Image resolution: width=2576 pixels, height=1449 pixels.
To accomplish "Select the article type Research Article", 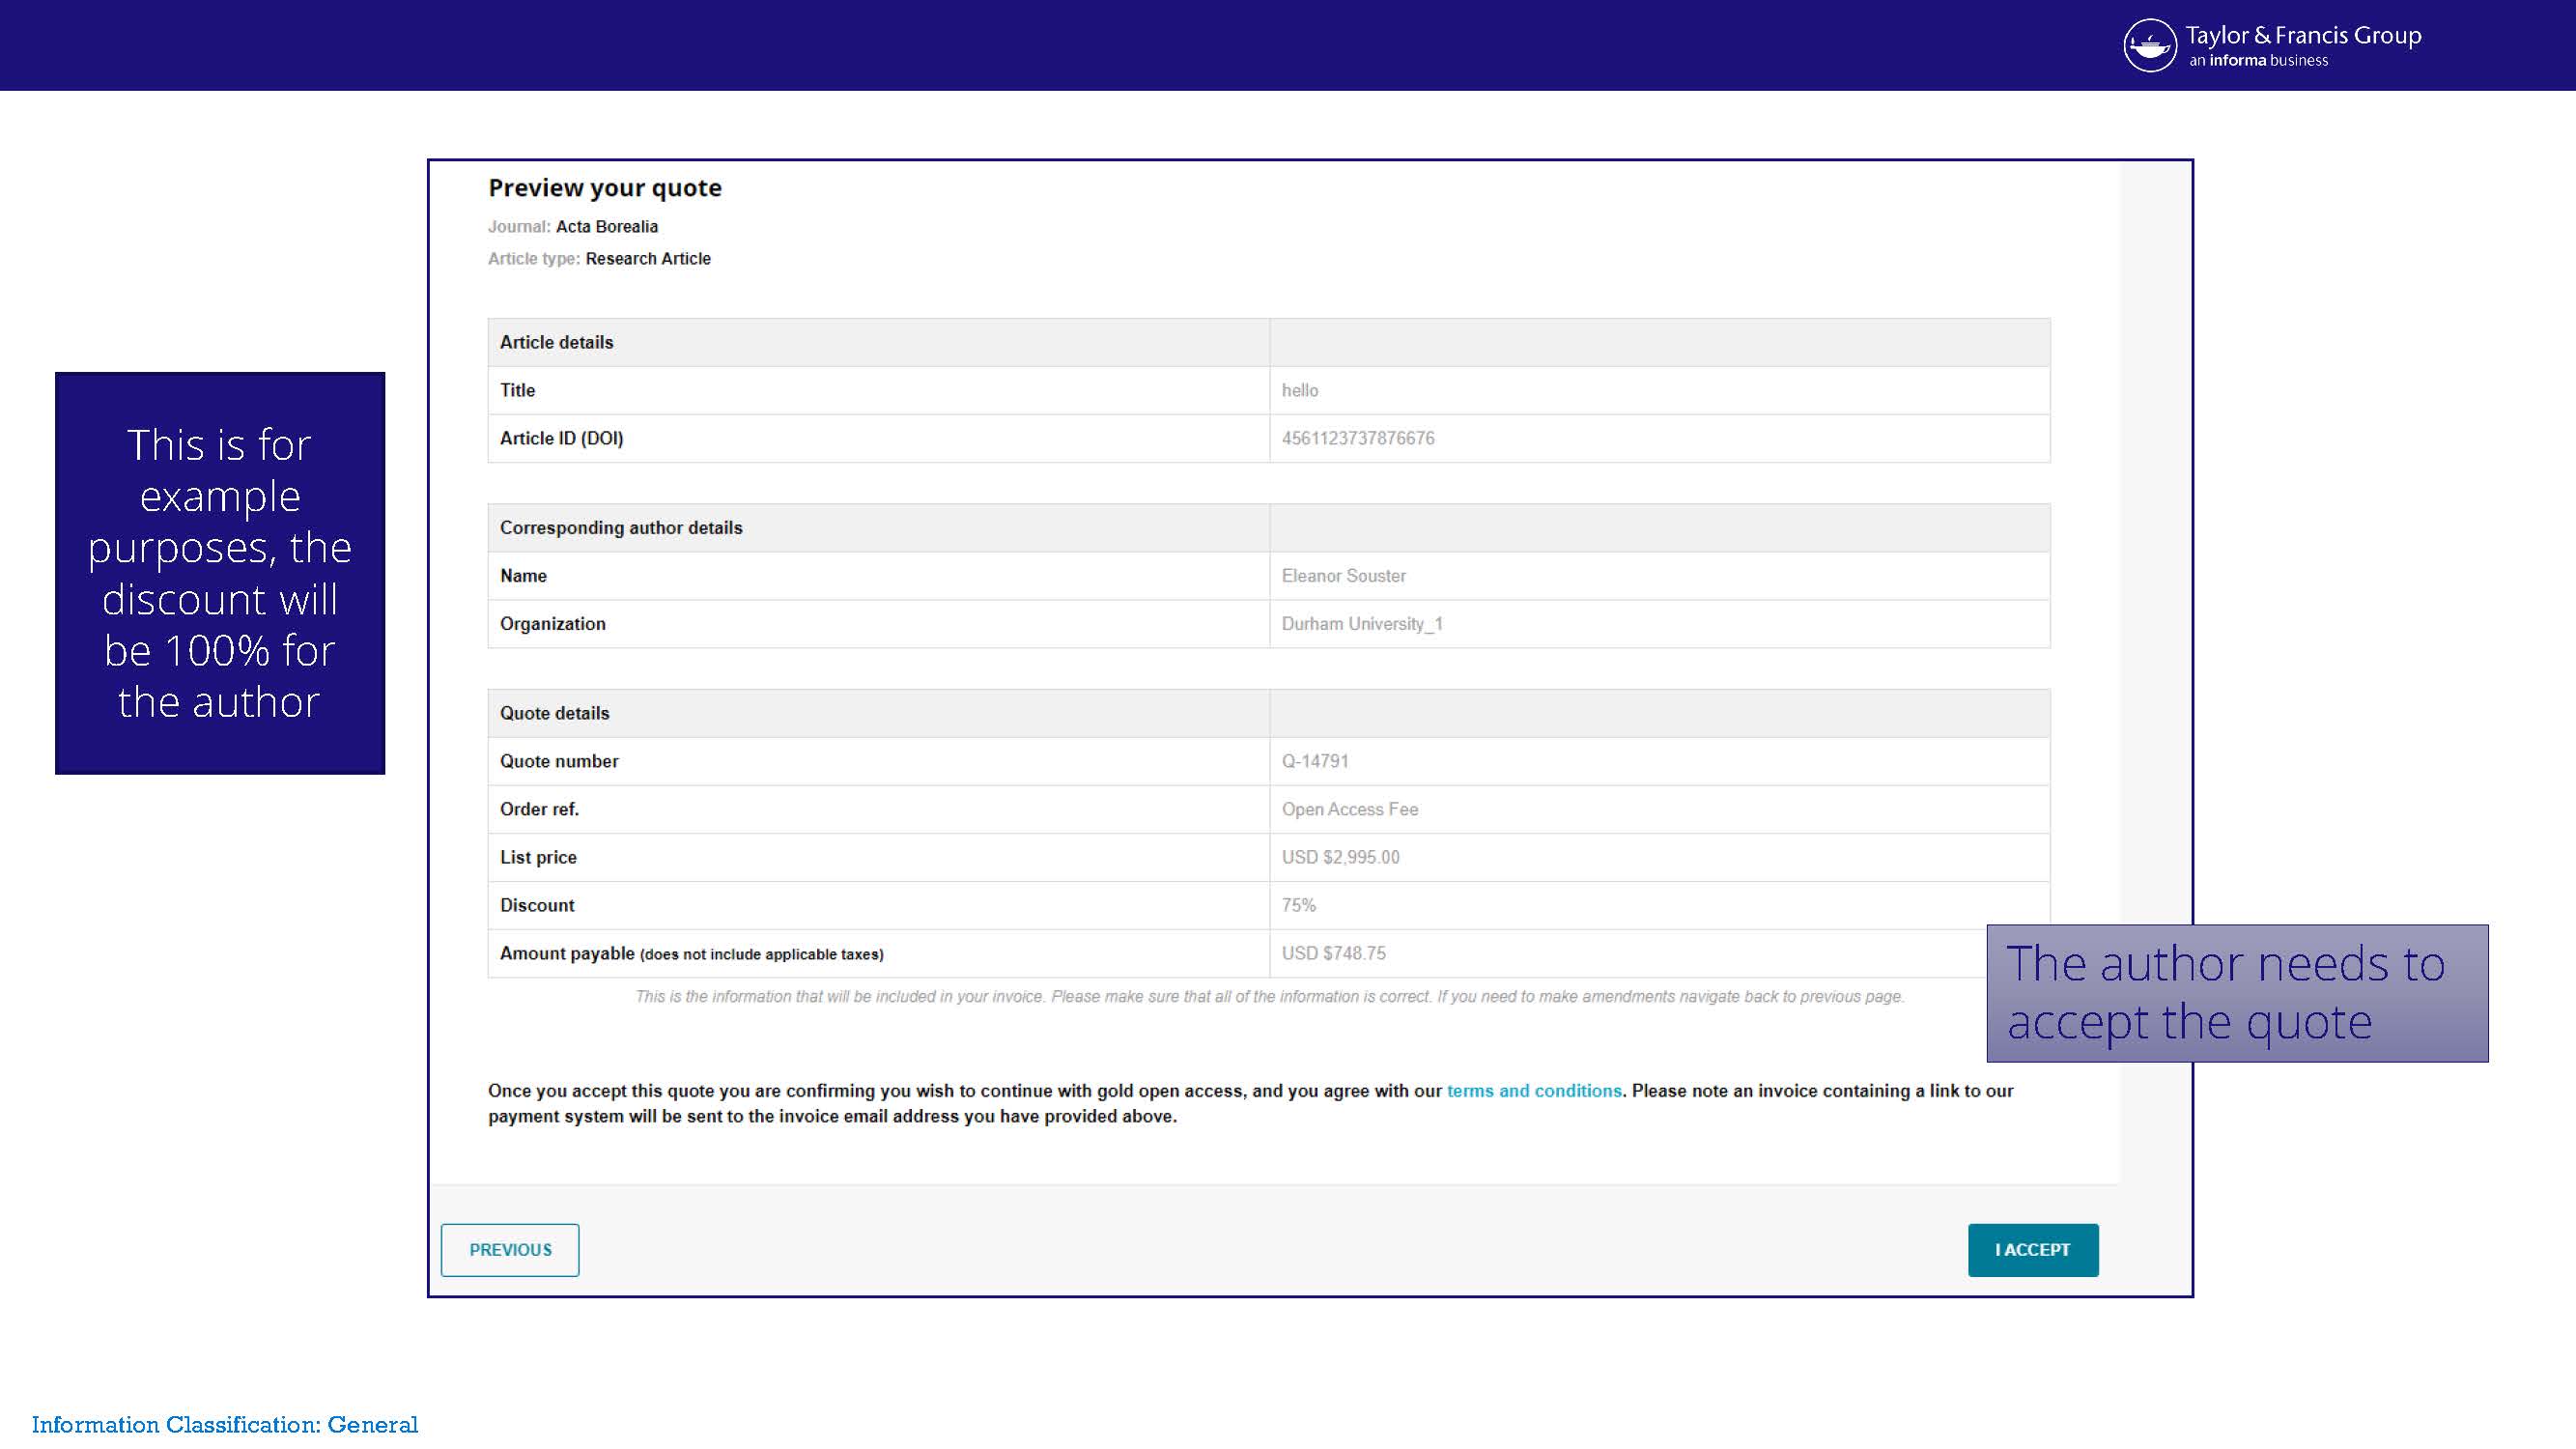I will [x=648, y=259].
